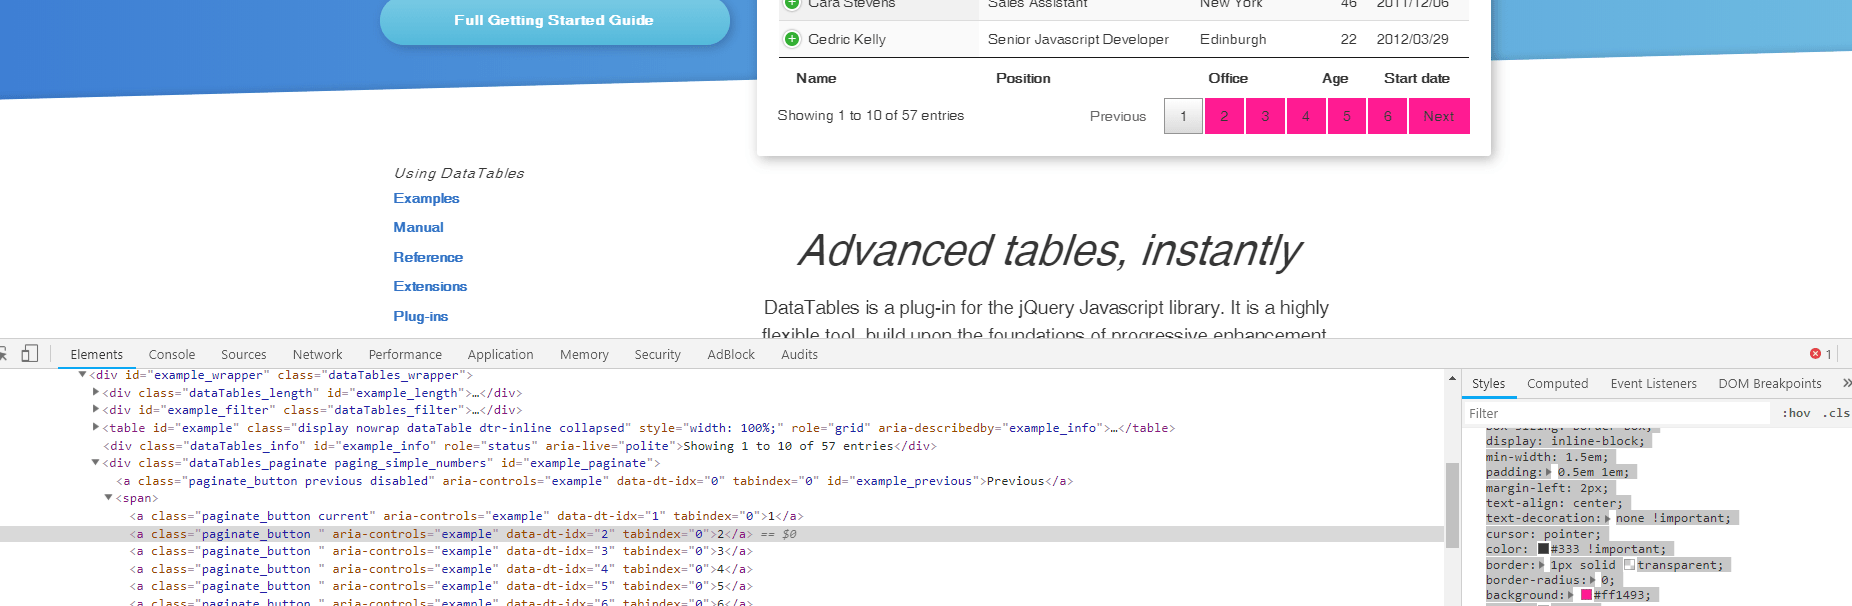Select the dataTables_info div node
This screenshot has width=1852, height=606.
520,446
